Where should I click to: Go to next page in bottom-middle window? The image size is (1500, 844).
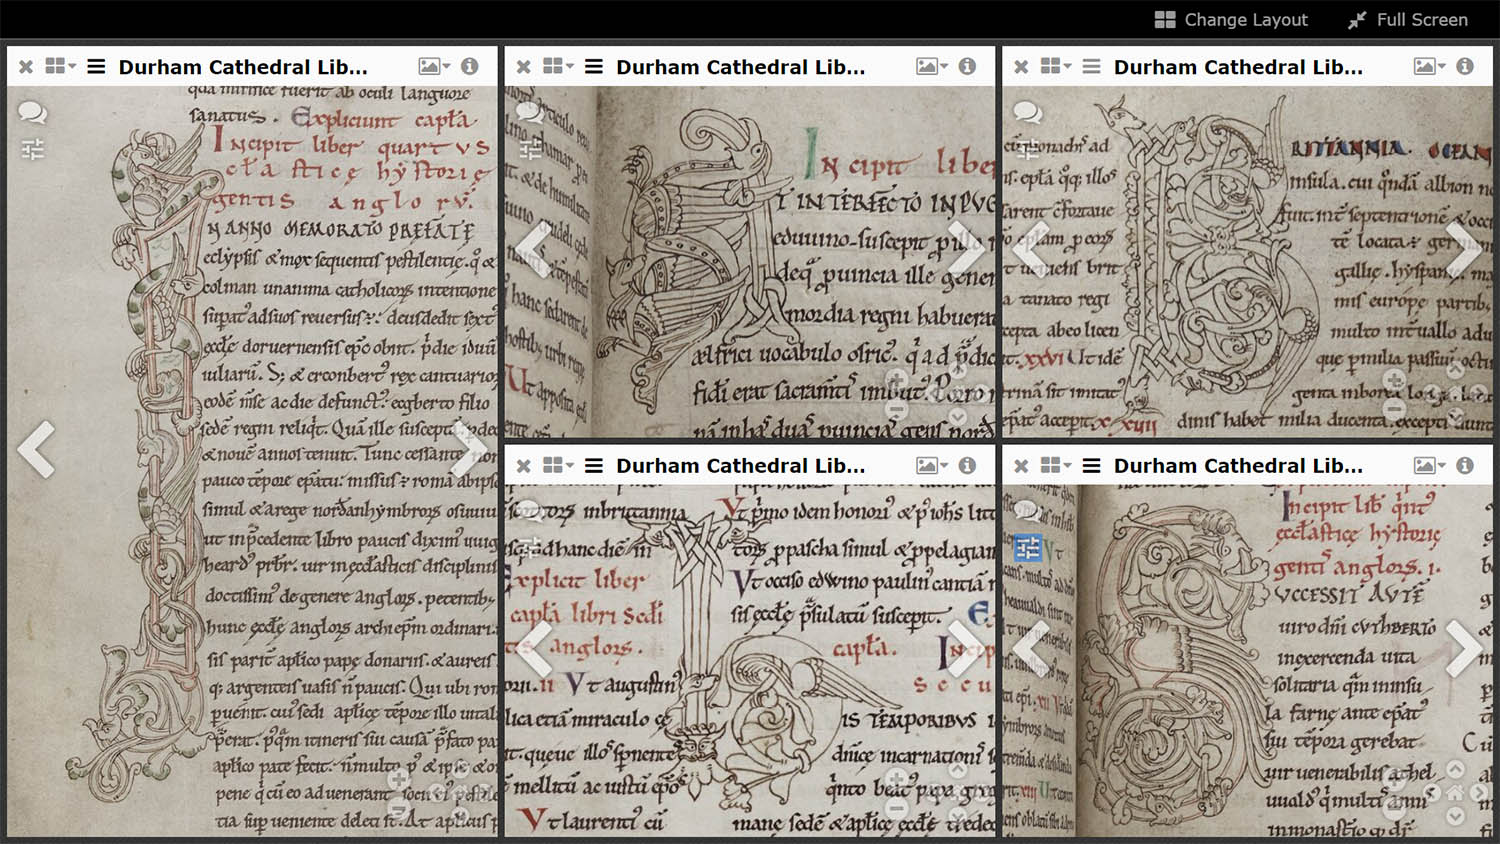[x=966, y=648]
